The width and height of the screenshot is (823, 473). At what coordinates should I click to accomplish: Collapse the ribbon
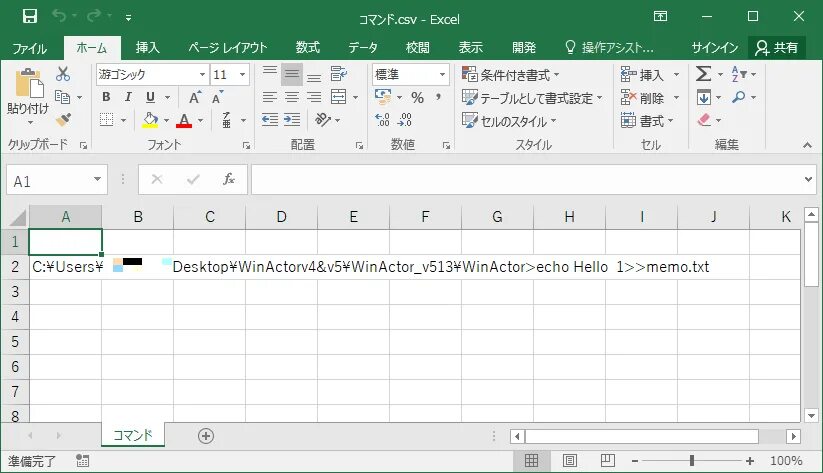coord(807,145)
